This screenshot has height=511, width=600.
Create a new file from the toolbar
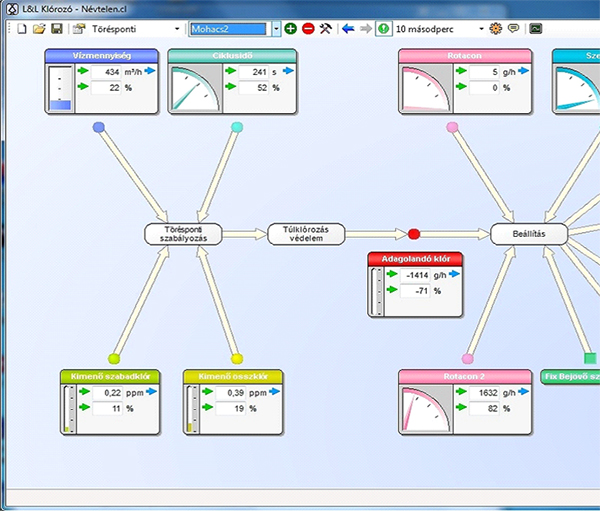(x=22, y=29)
